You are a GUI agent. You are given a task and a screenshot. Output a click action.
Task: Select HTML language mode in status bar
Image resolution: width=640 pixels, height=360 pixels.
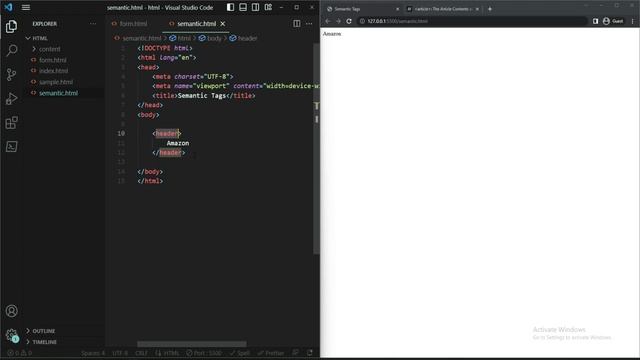[167, 353]
